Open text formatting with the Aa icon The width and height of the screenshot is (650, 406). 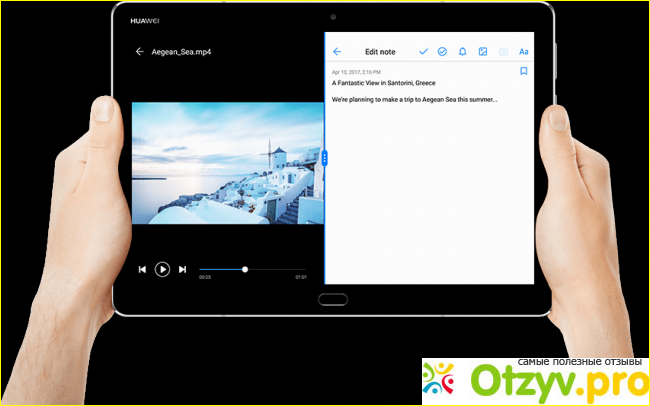point(523,51)
